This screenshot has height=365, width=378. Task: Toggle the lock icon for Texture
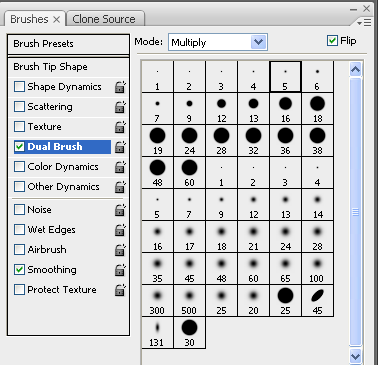[120, 127]
